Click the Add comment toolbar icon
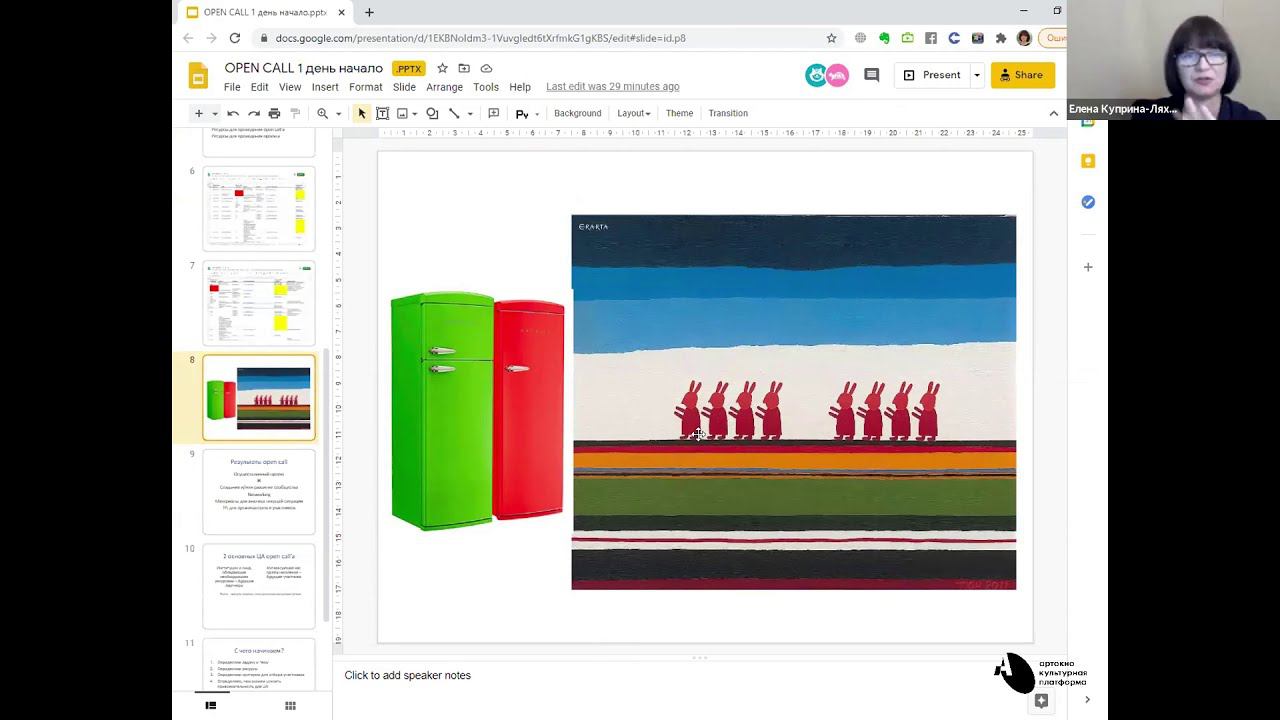This screenshot has height=720, width=1280. (x=493, y=114)
